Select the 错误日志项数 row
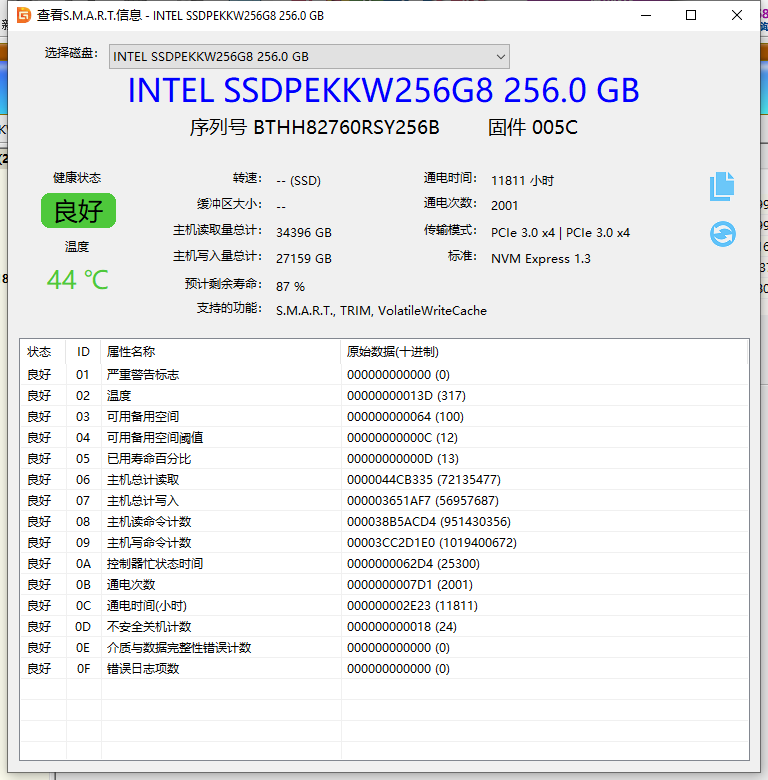 click(x=384, y=669)
